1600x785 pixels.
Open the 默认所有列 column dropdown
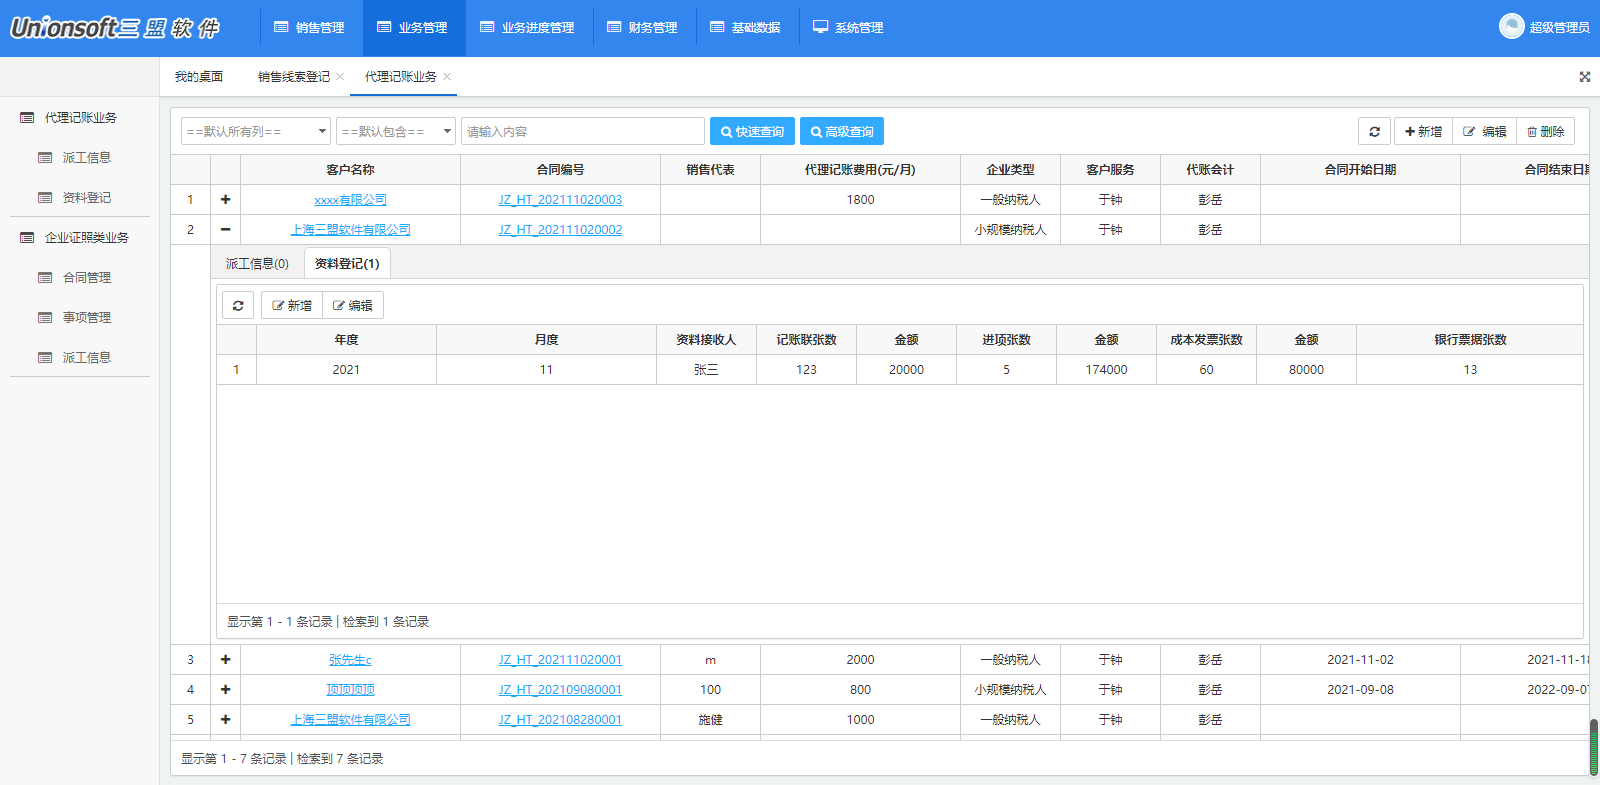point(256,131)
